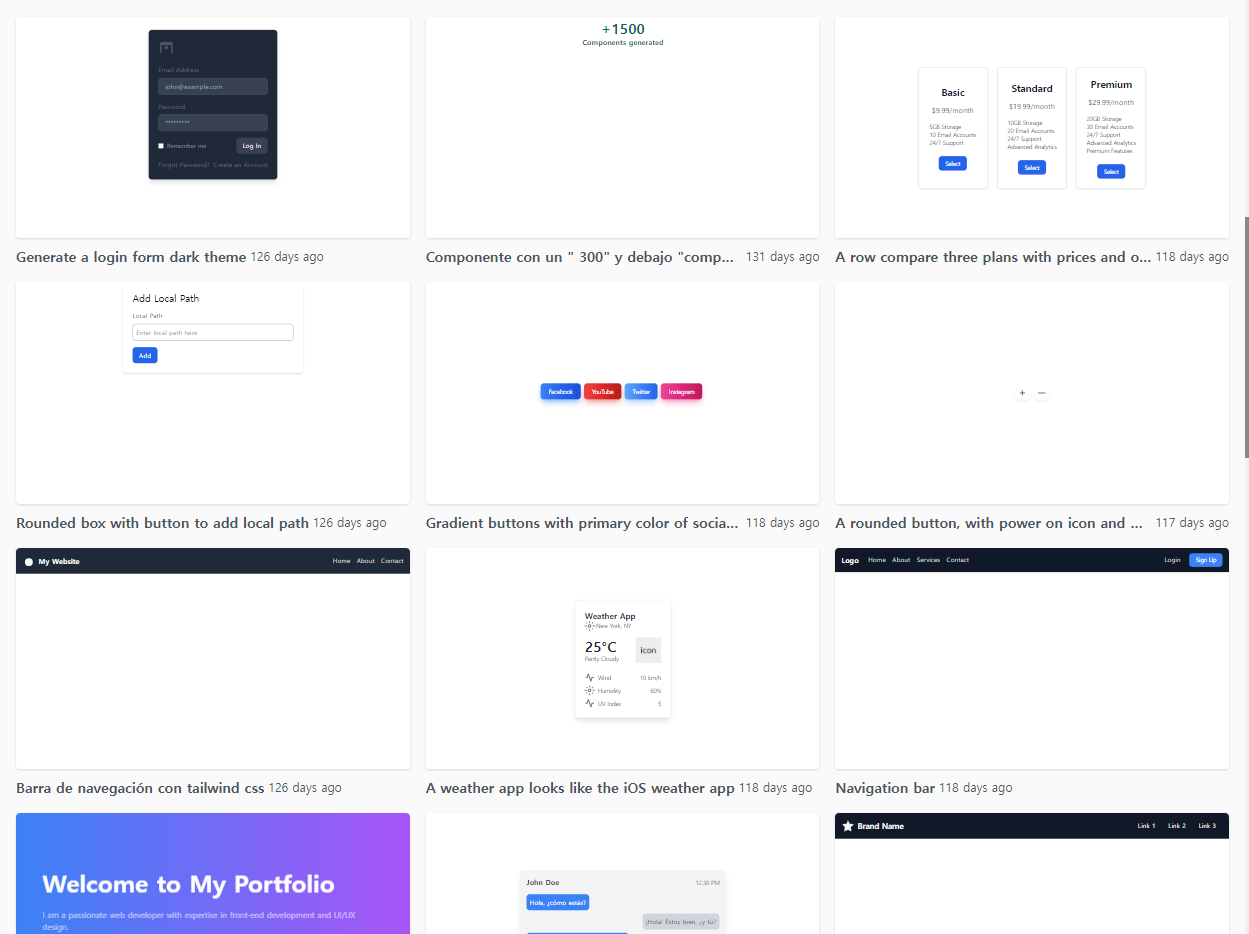Click the '¡Hola! Estoy bien, ¿y tú?' reply bubble
This screenshot has height=934, width=1249.
[681, 922]
